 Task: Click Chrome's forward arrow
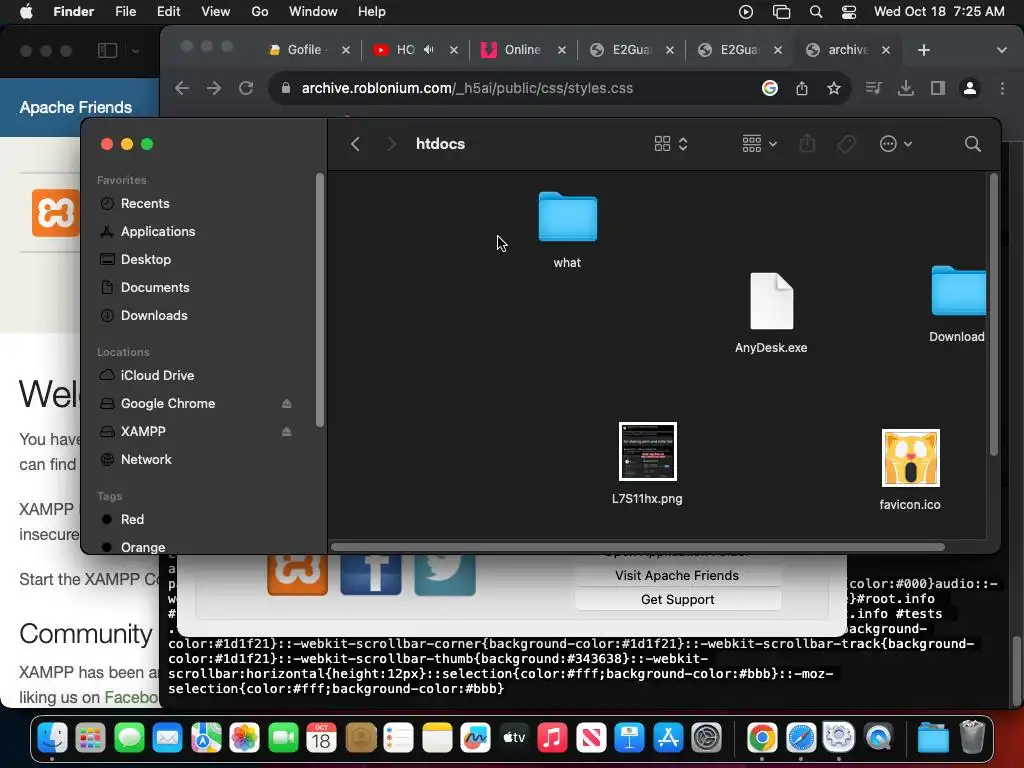[x=214, y=88]
